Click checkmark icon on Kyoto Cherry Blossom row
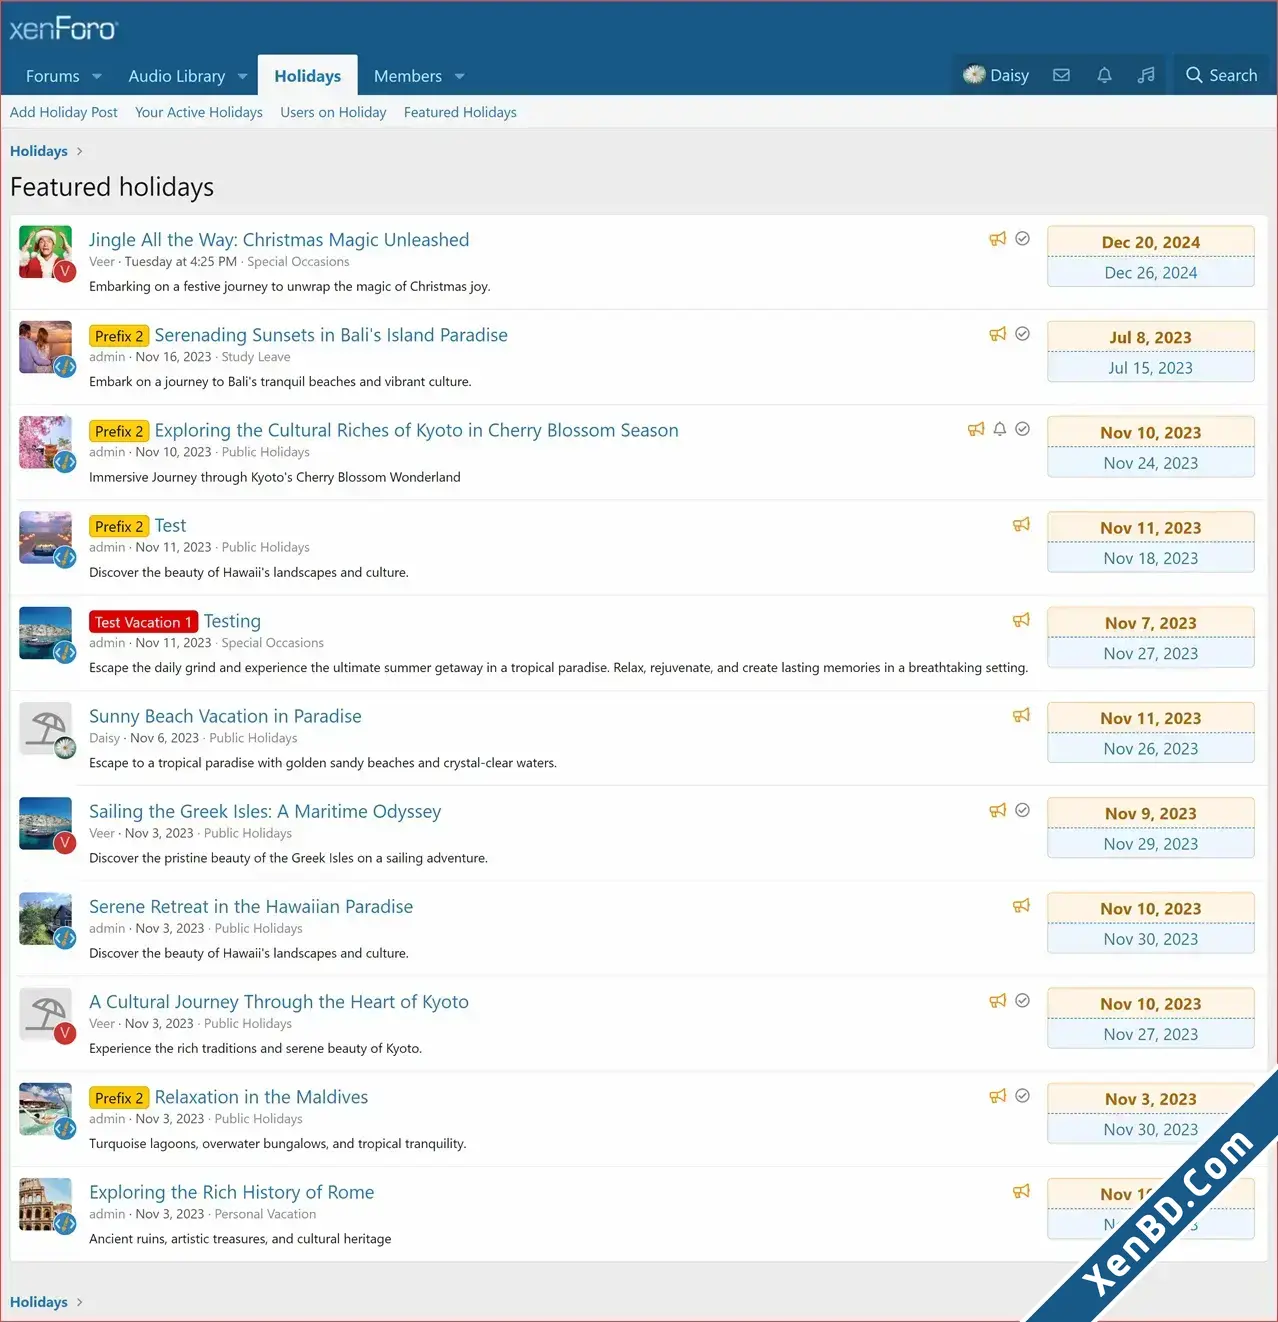 coord(1022,429)
